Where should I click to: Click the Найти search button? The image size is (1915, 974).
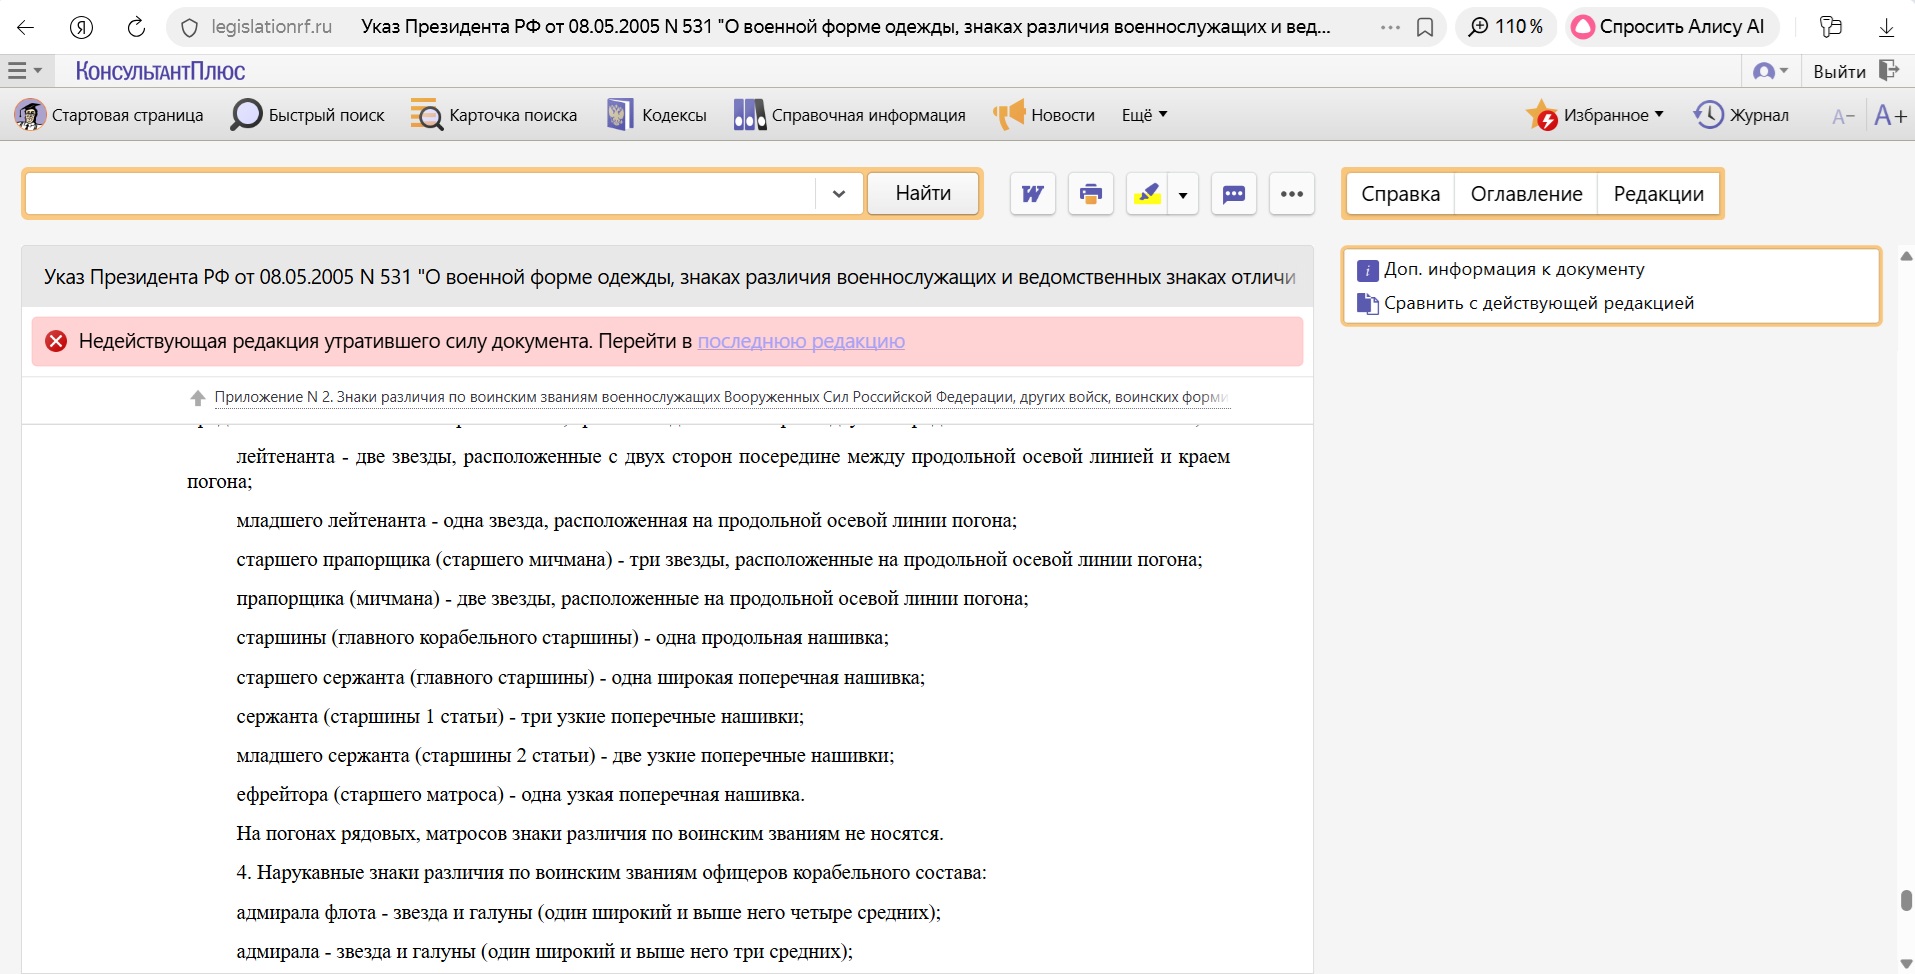[x=921, y=193]
